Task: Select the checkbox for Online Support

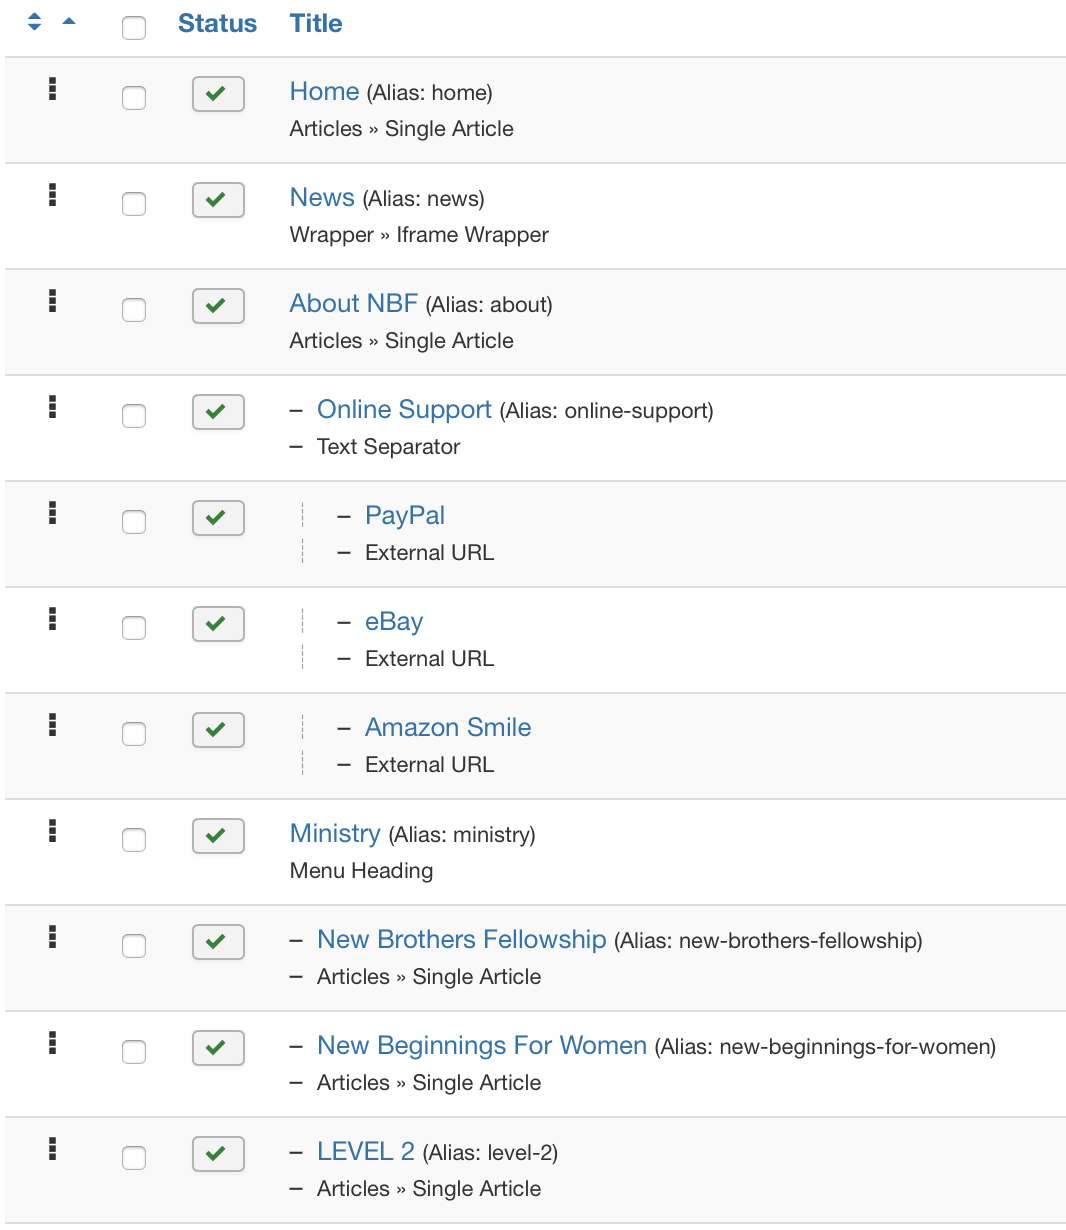Action: pos(134,416)
